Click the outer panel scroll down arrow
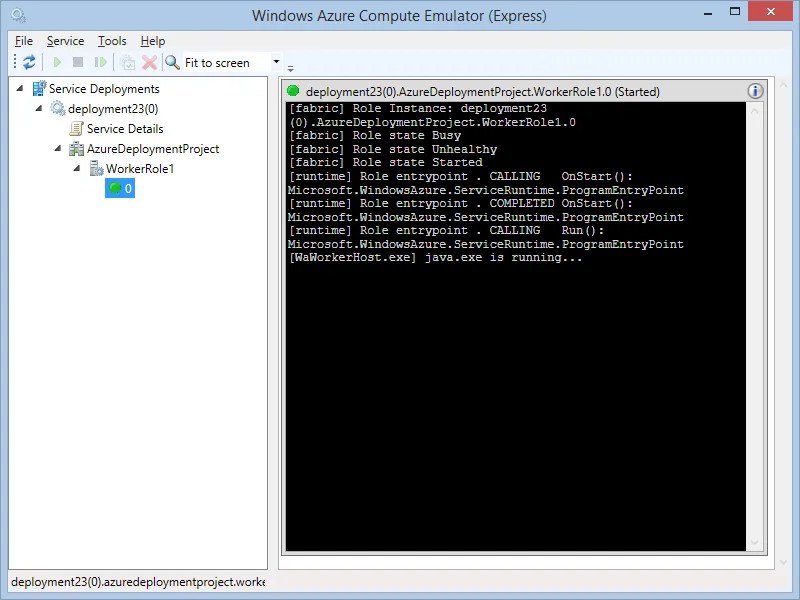Viewport: 800px width, 600px height. coord(784,563)
